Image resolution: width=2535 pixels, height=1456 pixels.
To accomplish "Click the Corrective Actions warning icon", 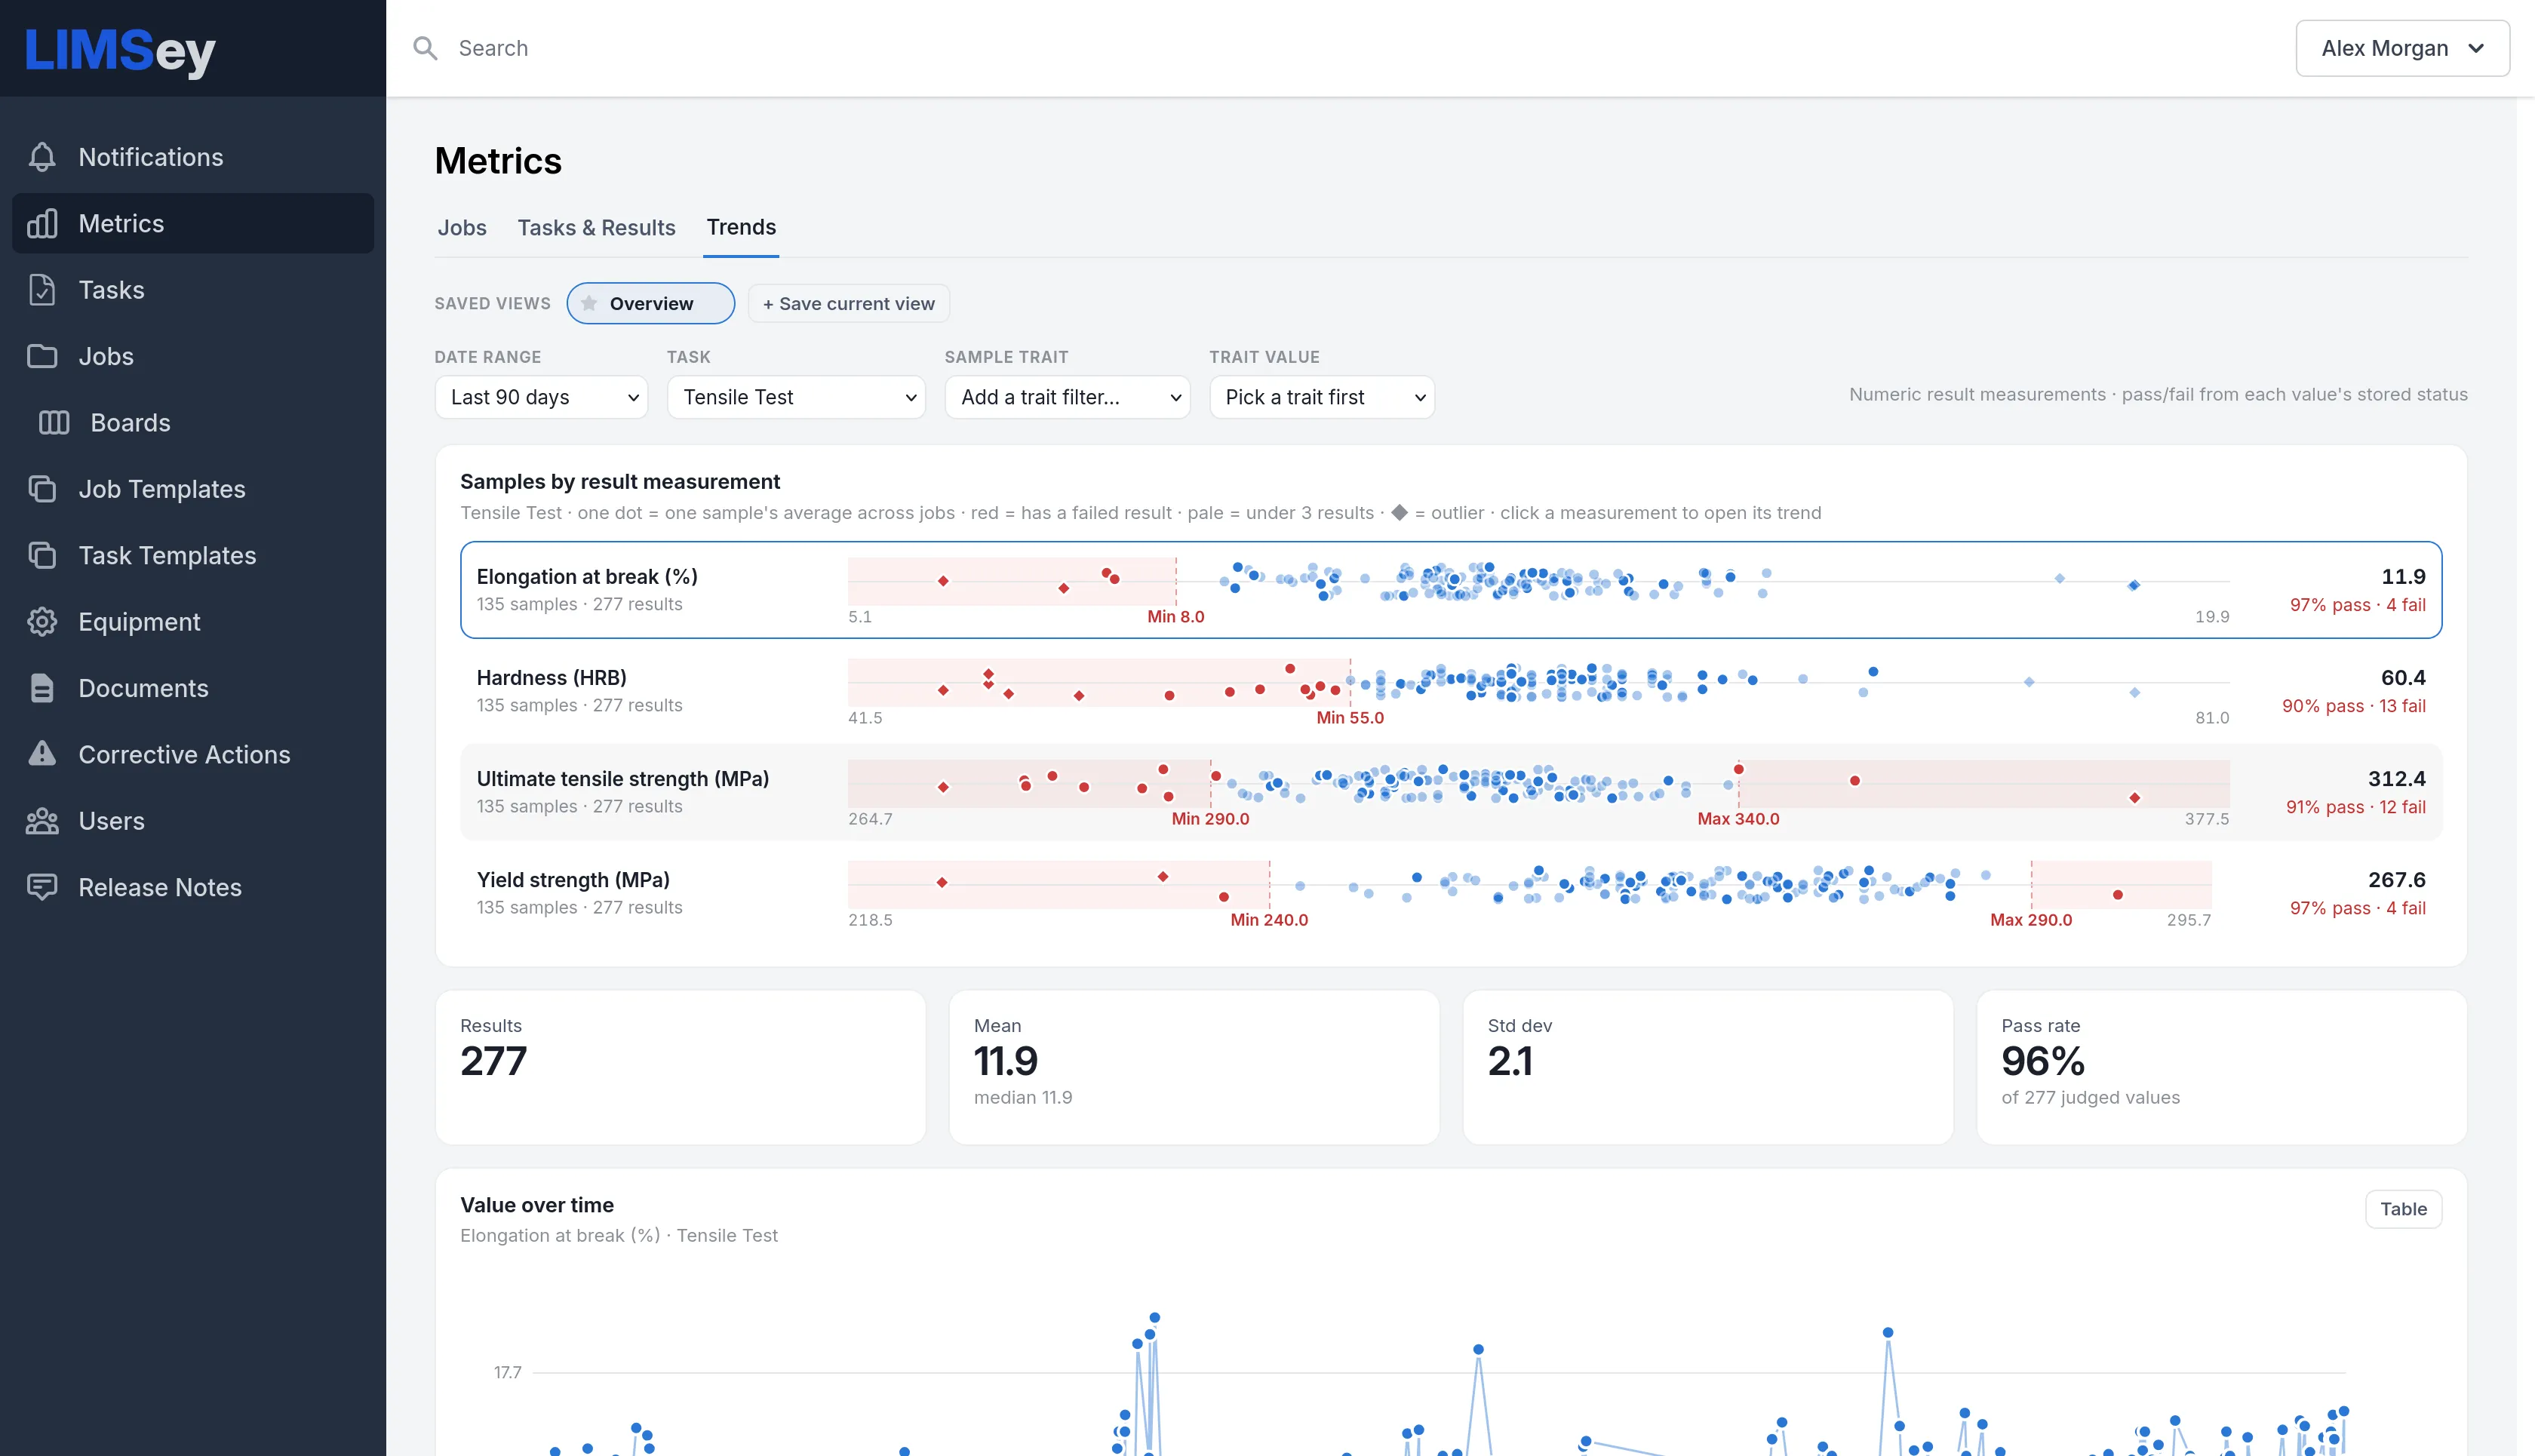I will click(x=42, y=754).
